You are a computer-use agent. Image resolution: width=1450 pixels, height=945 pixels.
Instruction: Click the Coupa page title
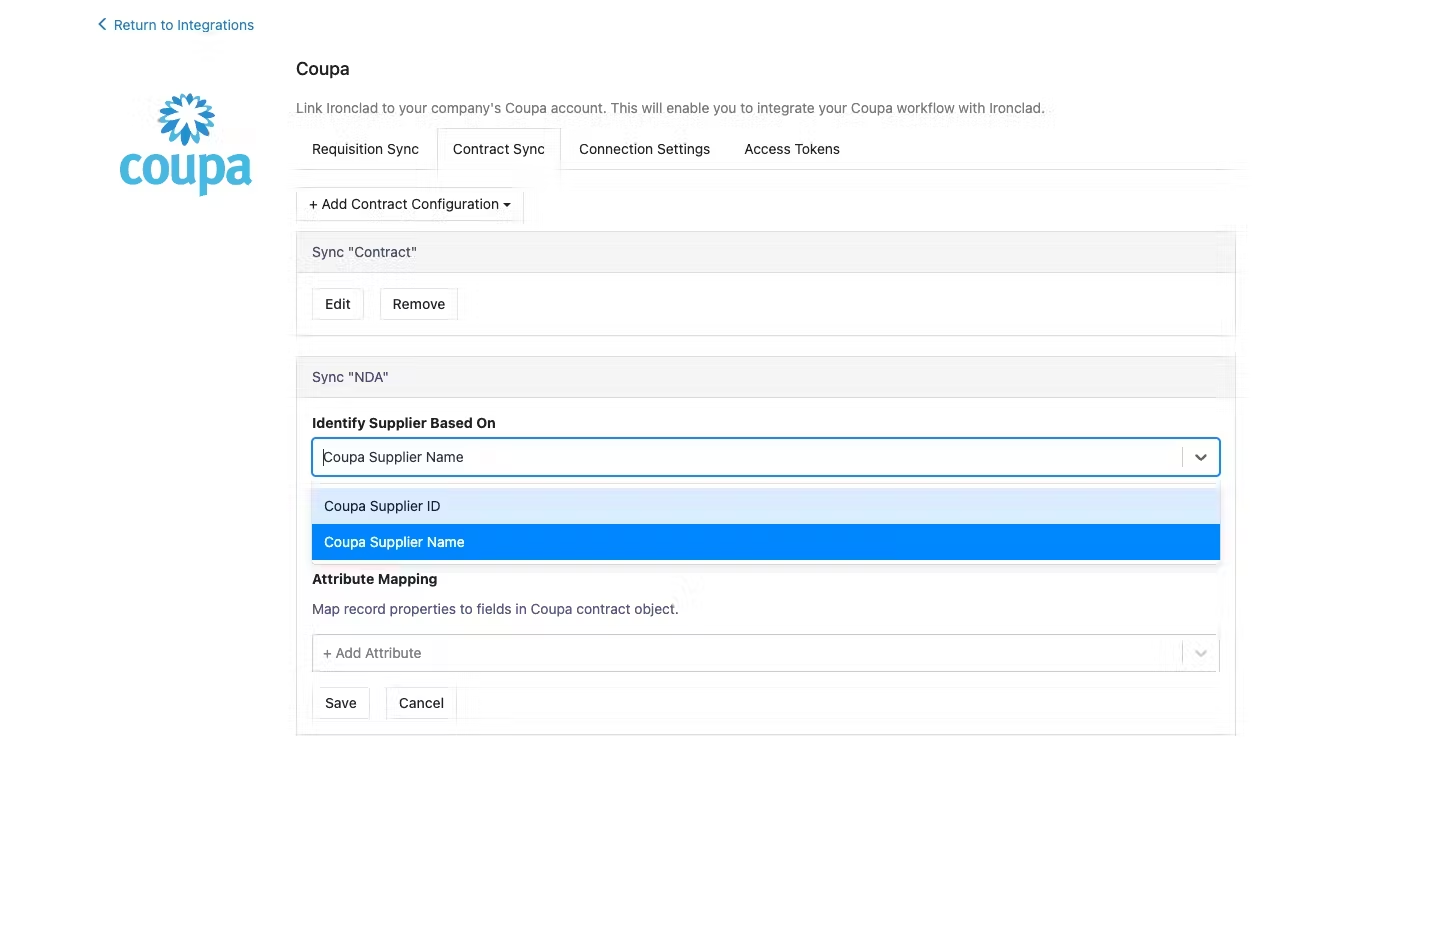tap(322, 69)
